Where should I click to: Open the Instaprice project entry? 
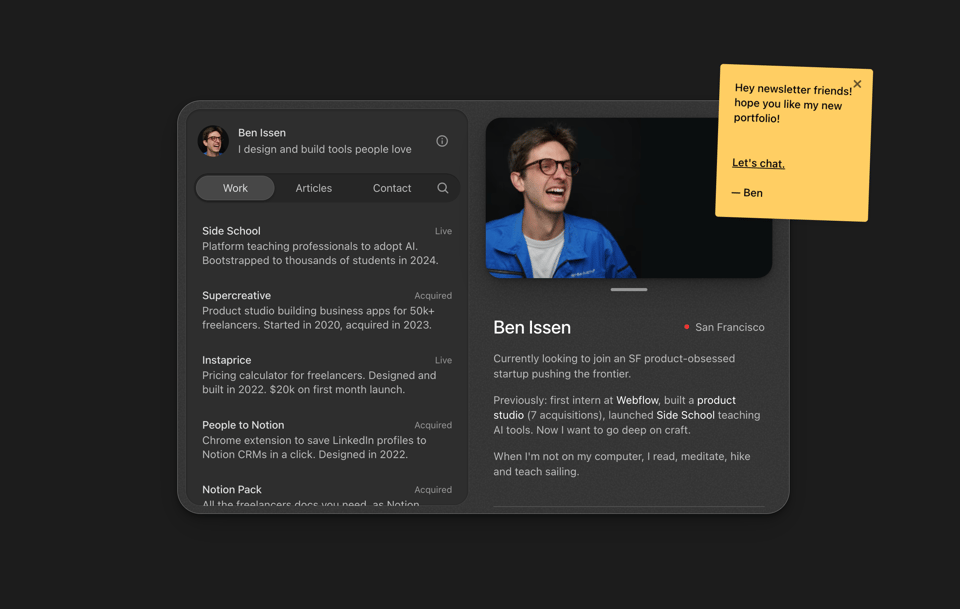327,375
